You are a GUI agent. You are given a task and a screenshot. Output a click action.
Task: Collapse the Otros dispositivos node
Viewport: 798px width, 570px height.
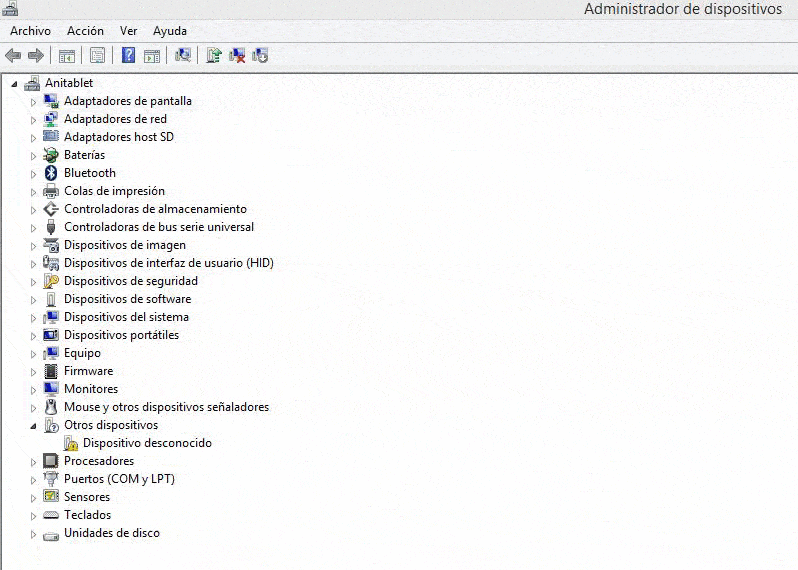tap(33, 426)
